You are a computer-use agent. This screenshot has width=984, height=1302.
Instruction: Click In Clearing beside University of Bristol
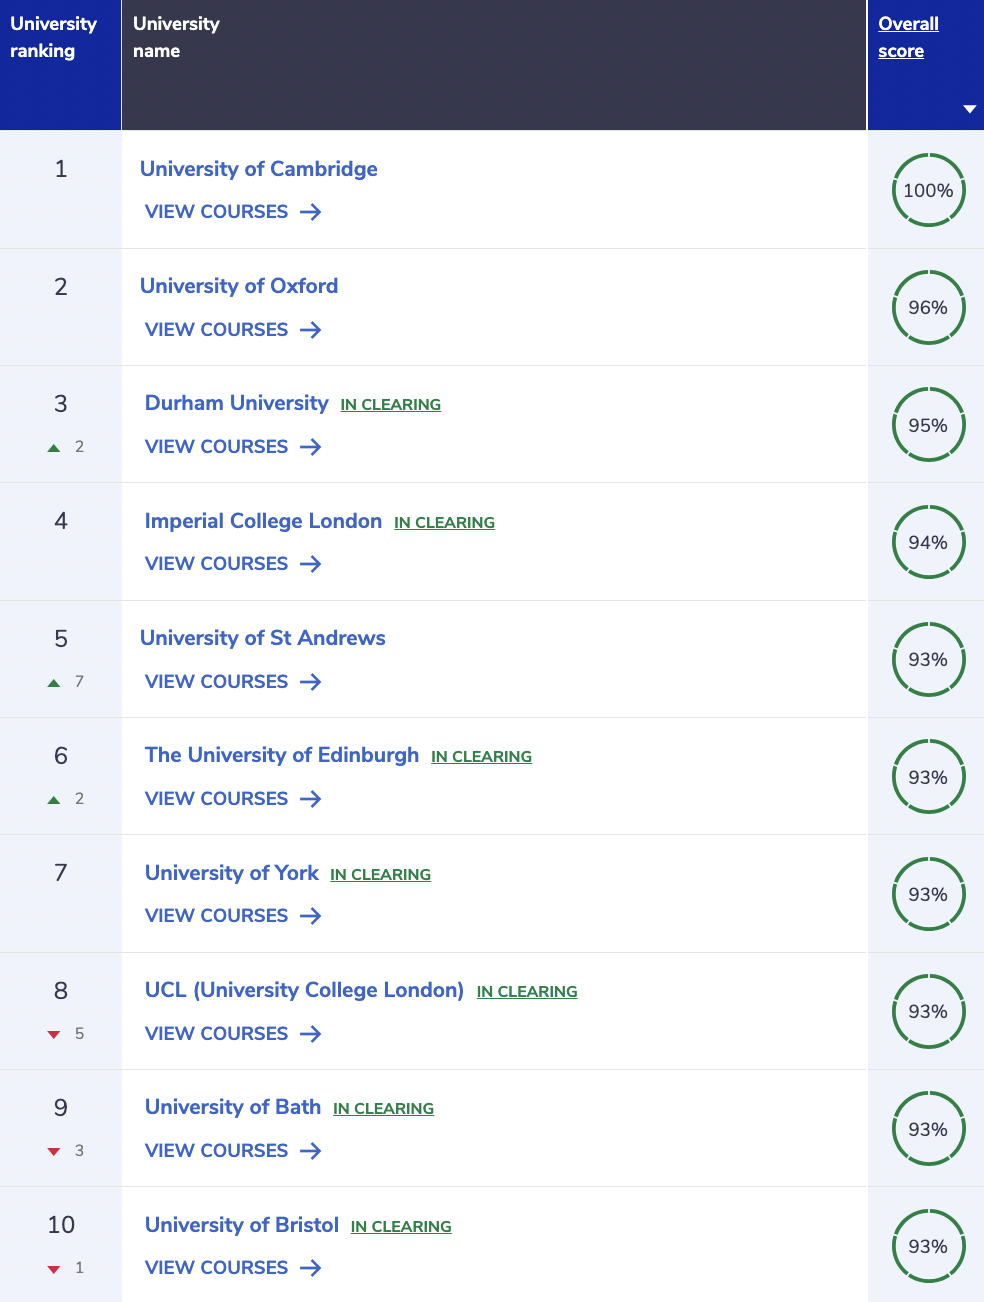[401, 1227]
